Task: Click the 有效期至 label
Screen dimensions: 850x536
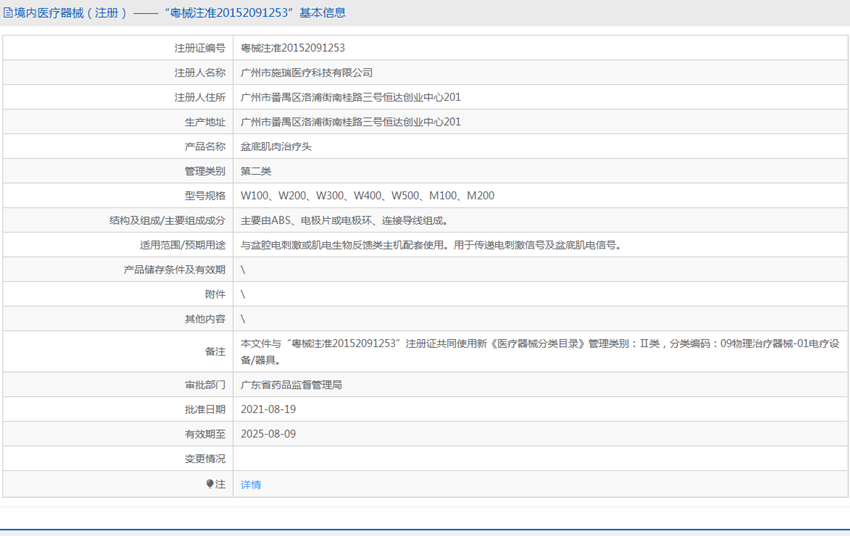Action: (205, 434)
